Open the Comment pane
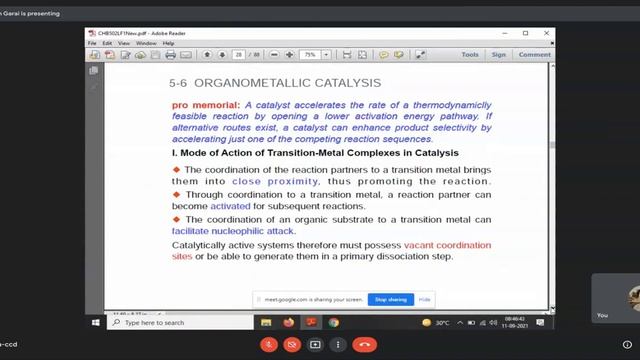The width and height of the screenshot is (640, 360). [x=534, y=54]
